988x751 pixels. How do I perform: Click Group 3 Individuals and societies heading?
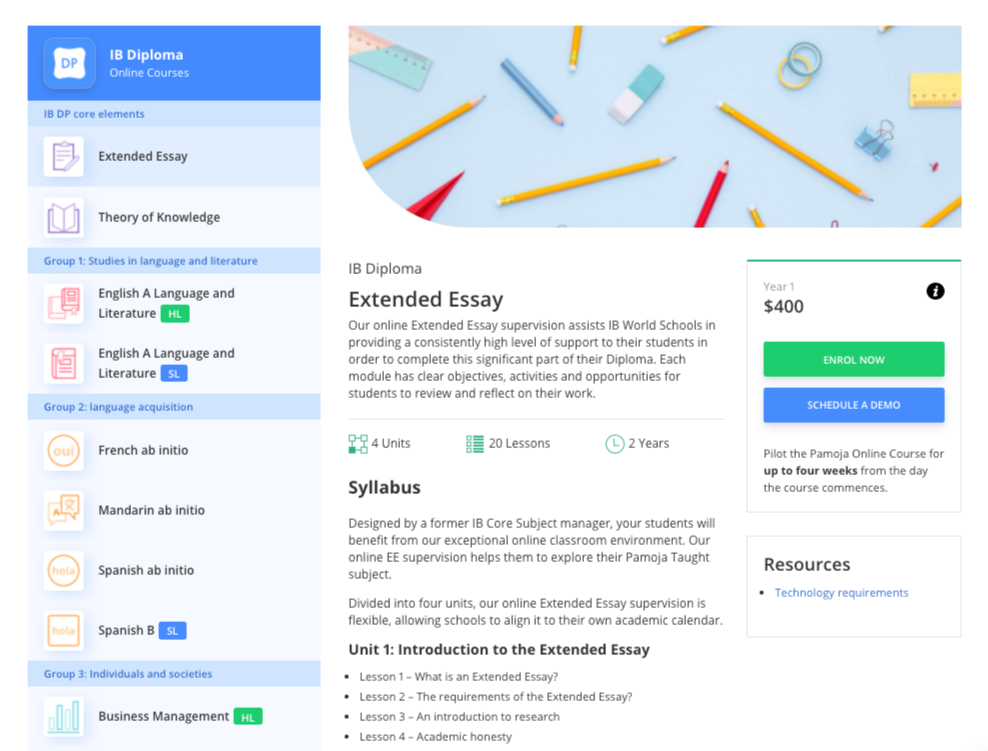128,674
